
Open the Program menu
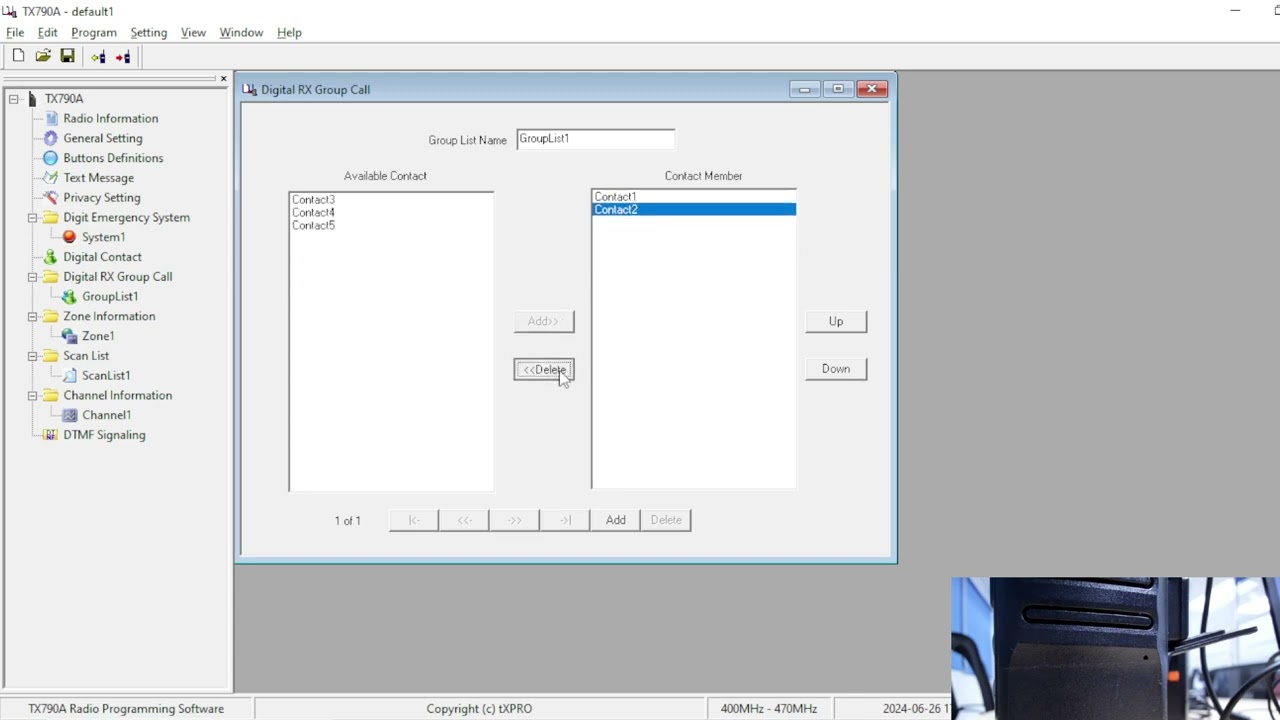pyautogui.click(x=94, y=32)
